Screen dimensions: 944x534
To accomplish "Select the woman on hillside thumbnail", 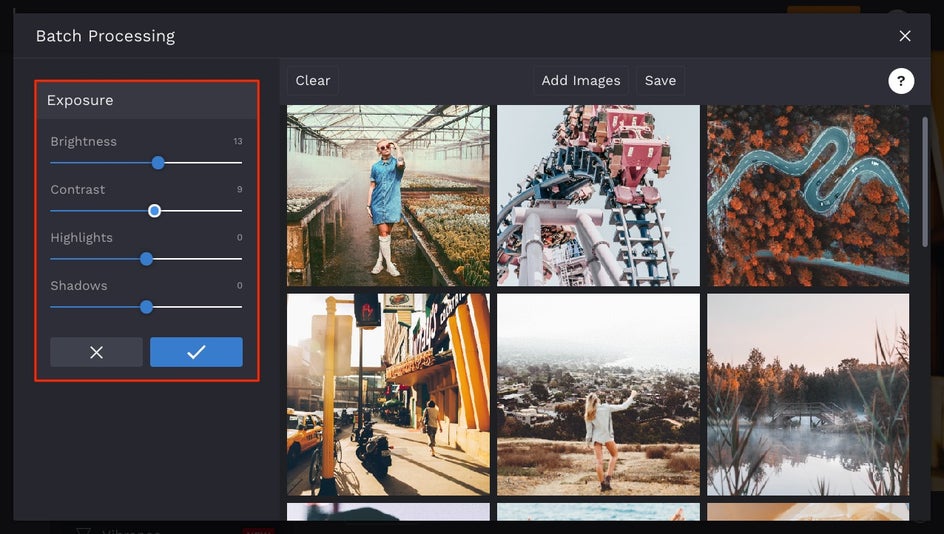I will tap(598, 394).
